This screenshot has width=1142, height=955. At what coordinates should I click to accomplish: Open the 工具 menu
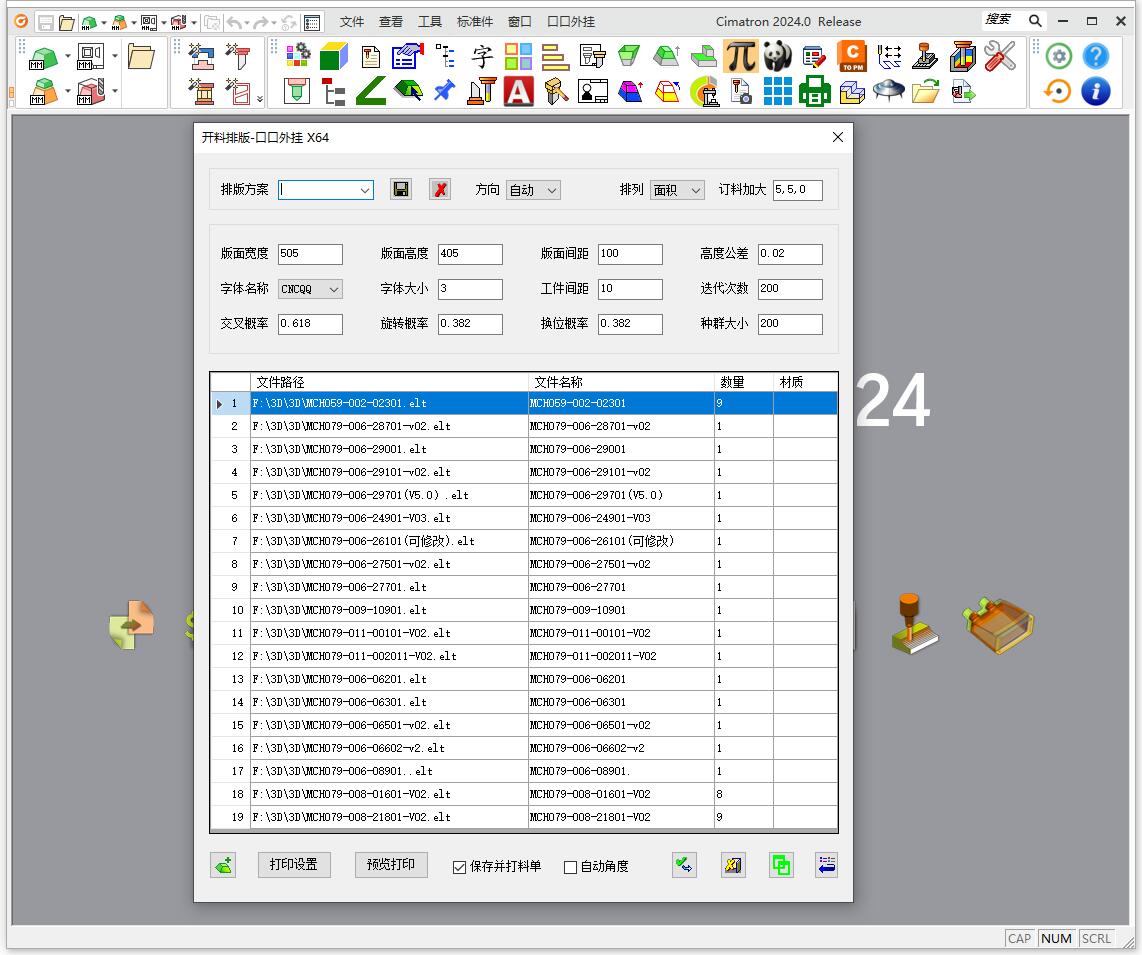click(x=430, y=21)
